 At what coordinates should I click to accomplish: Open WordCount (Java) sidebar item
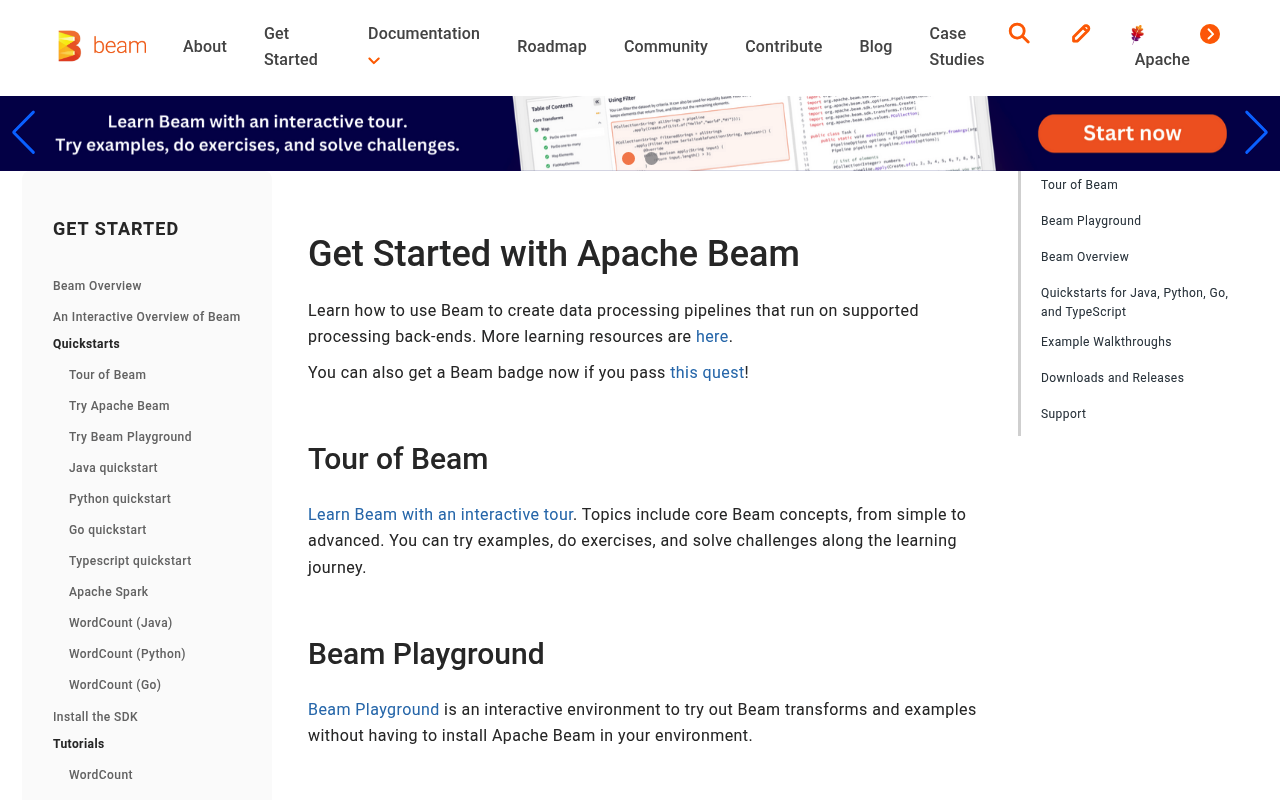coord(120,623)
